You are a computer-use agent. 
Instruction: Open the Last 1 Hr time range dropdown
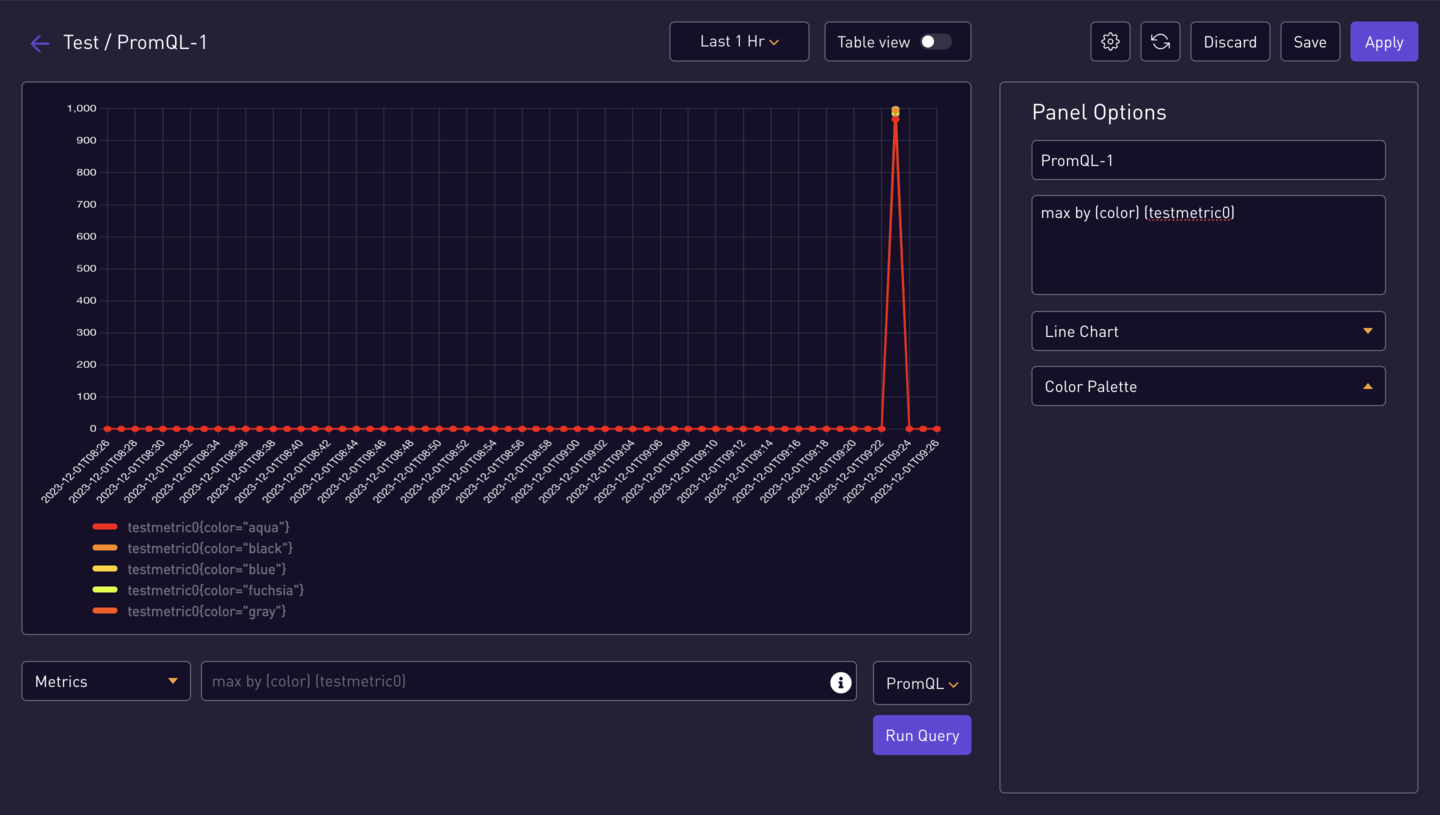point(739,42)
